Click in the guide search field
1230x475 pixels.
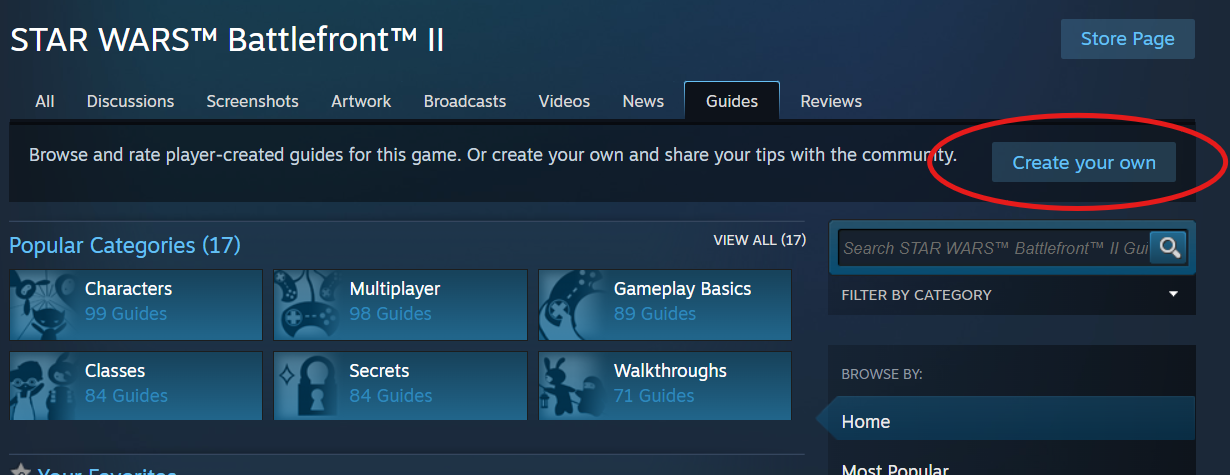(994, 247)
